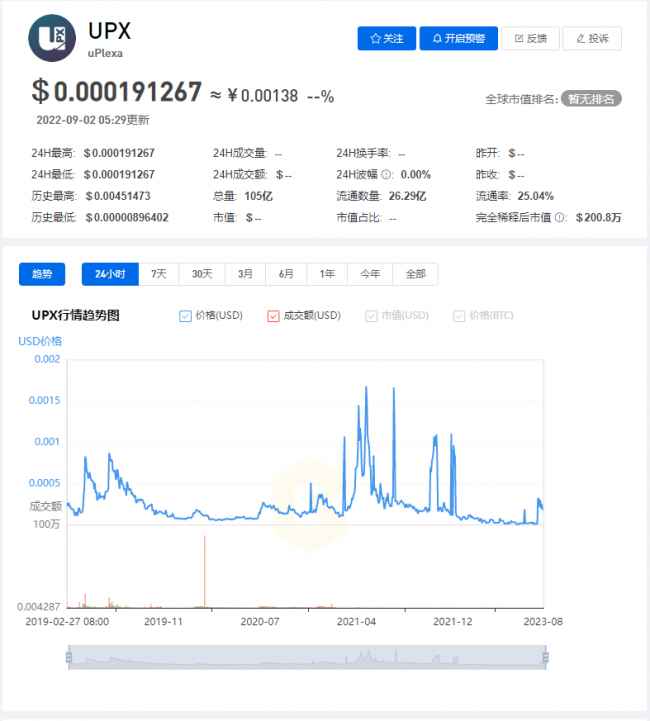Select the 趋势 trend button
This screenshot has height=721, width=650.
point(42,274)
